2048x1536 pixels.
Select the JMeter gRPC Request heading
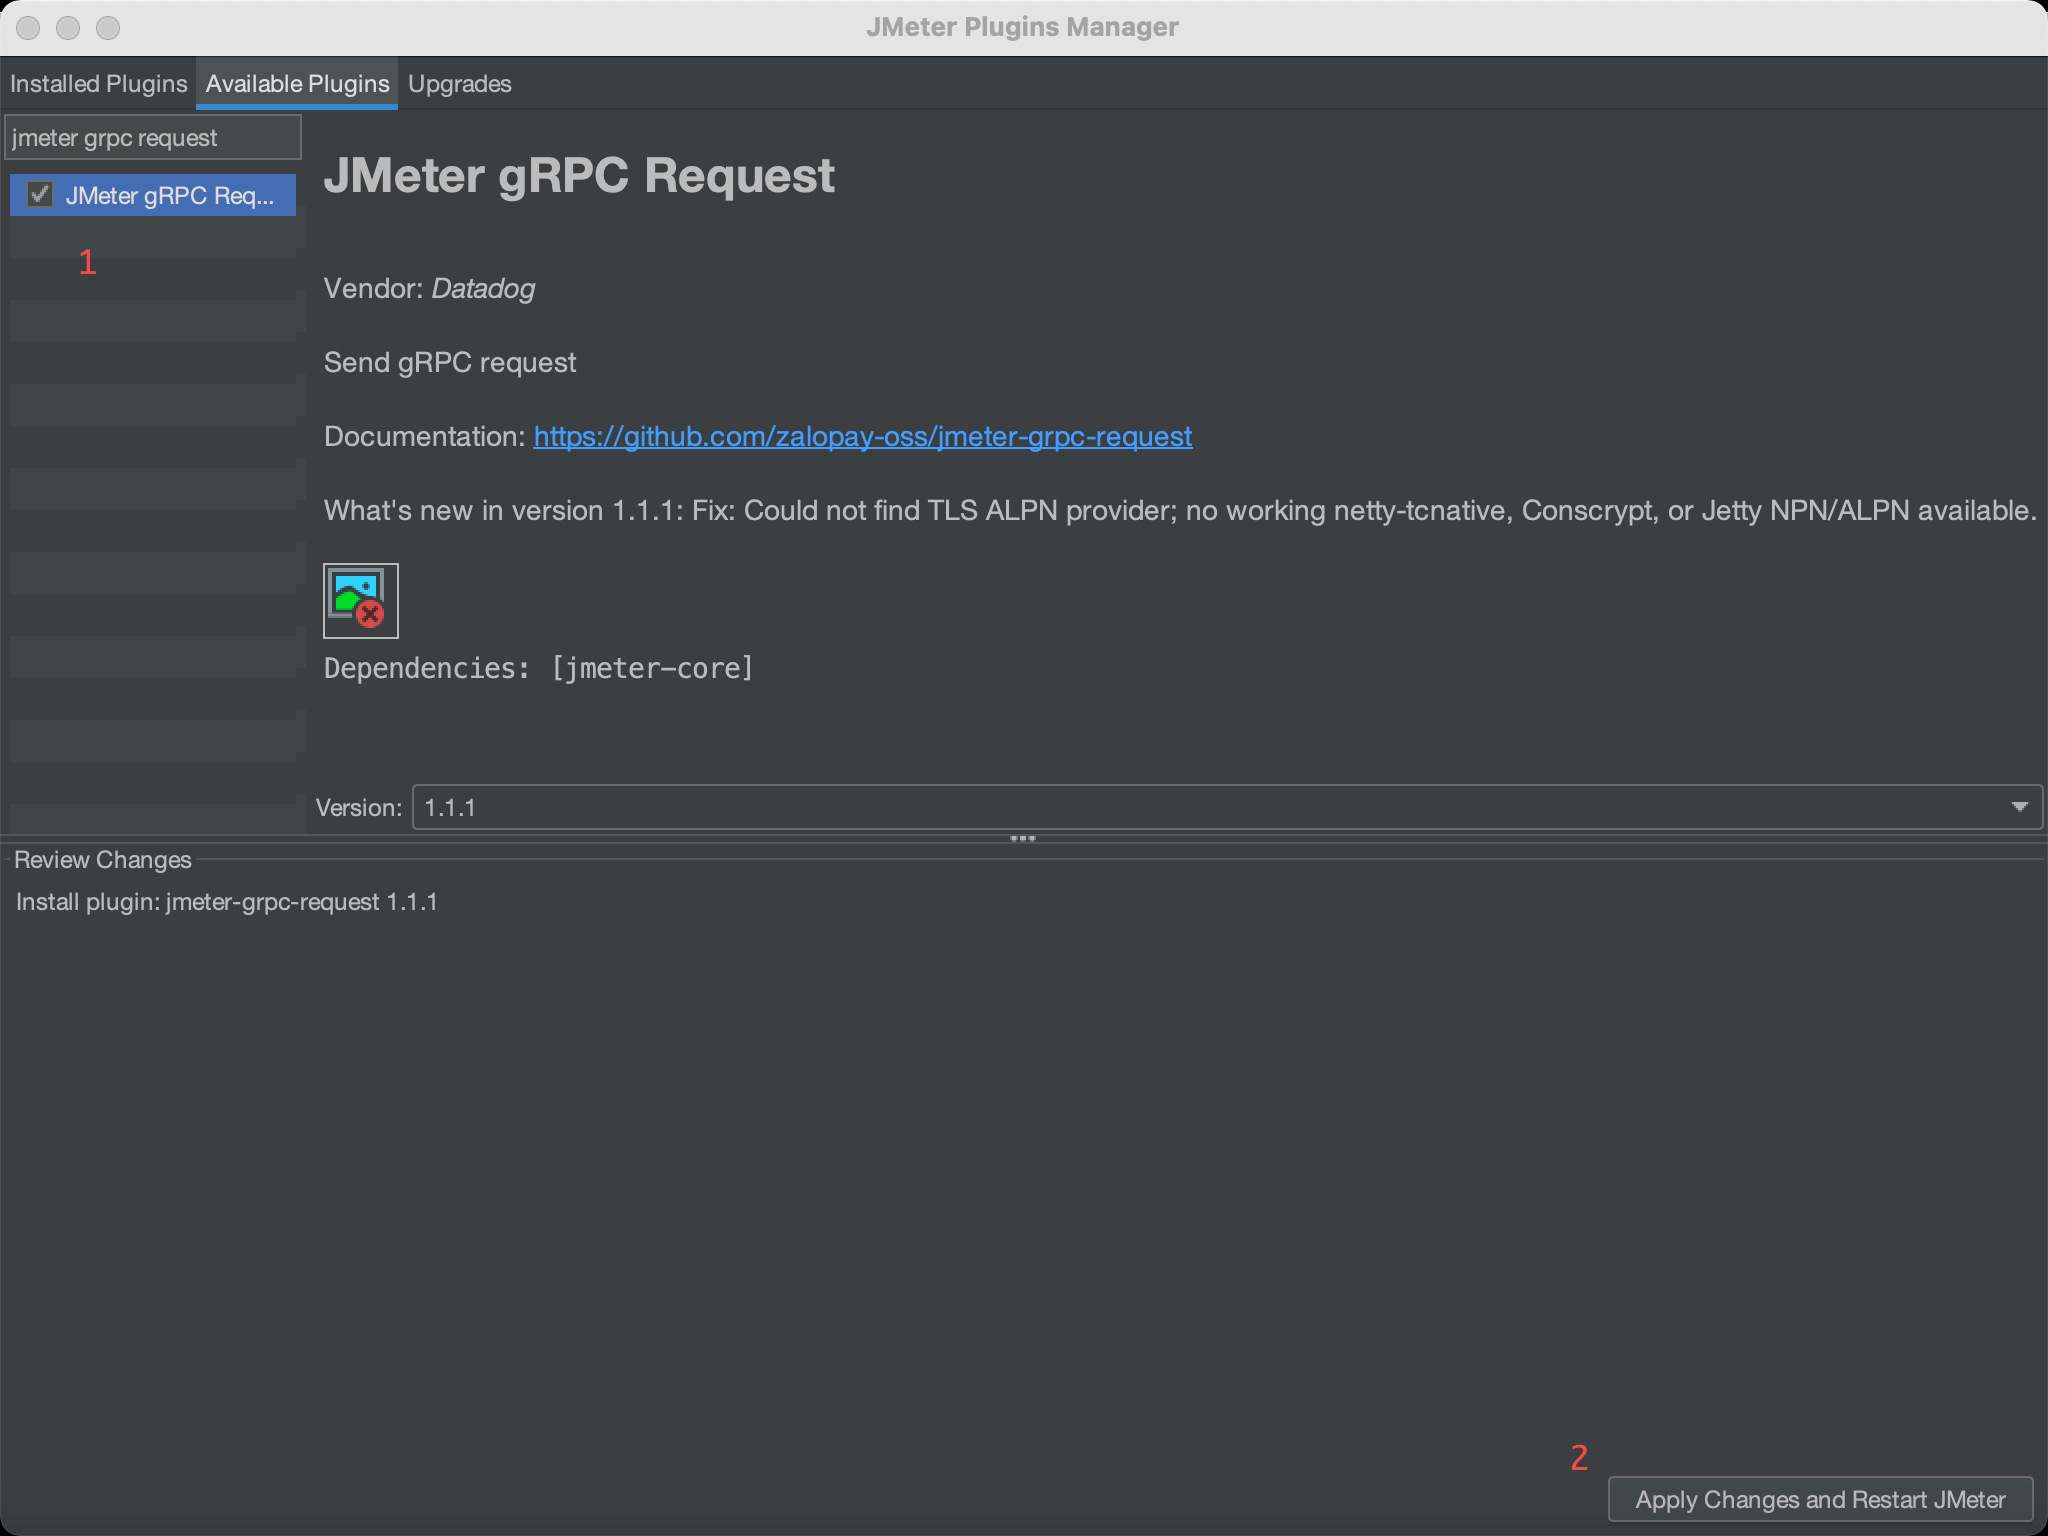pyautogui.click(x=579, y=175)
